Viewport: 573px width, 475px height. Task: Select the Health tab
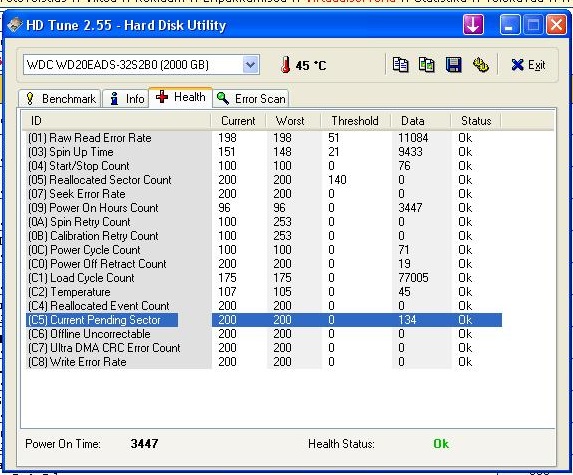(x=181, y=97)
